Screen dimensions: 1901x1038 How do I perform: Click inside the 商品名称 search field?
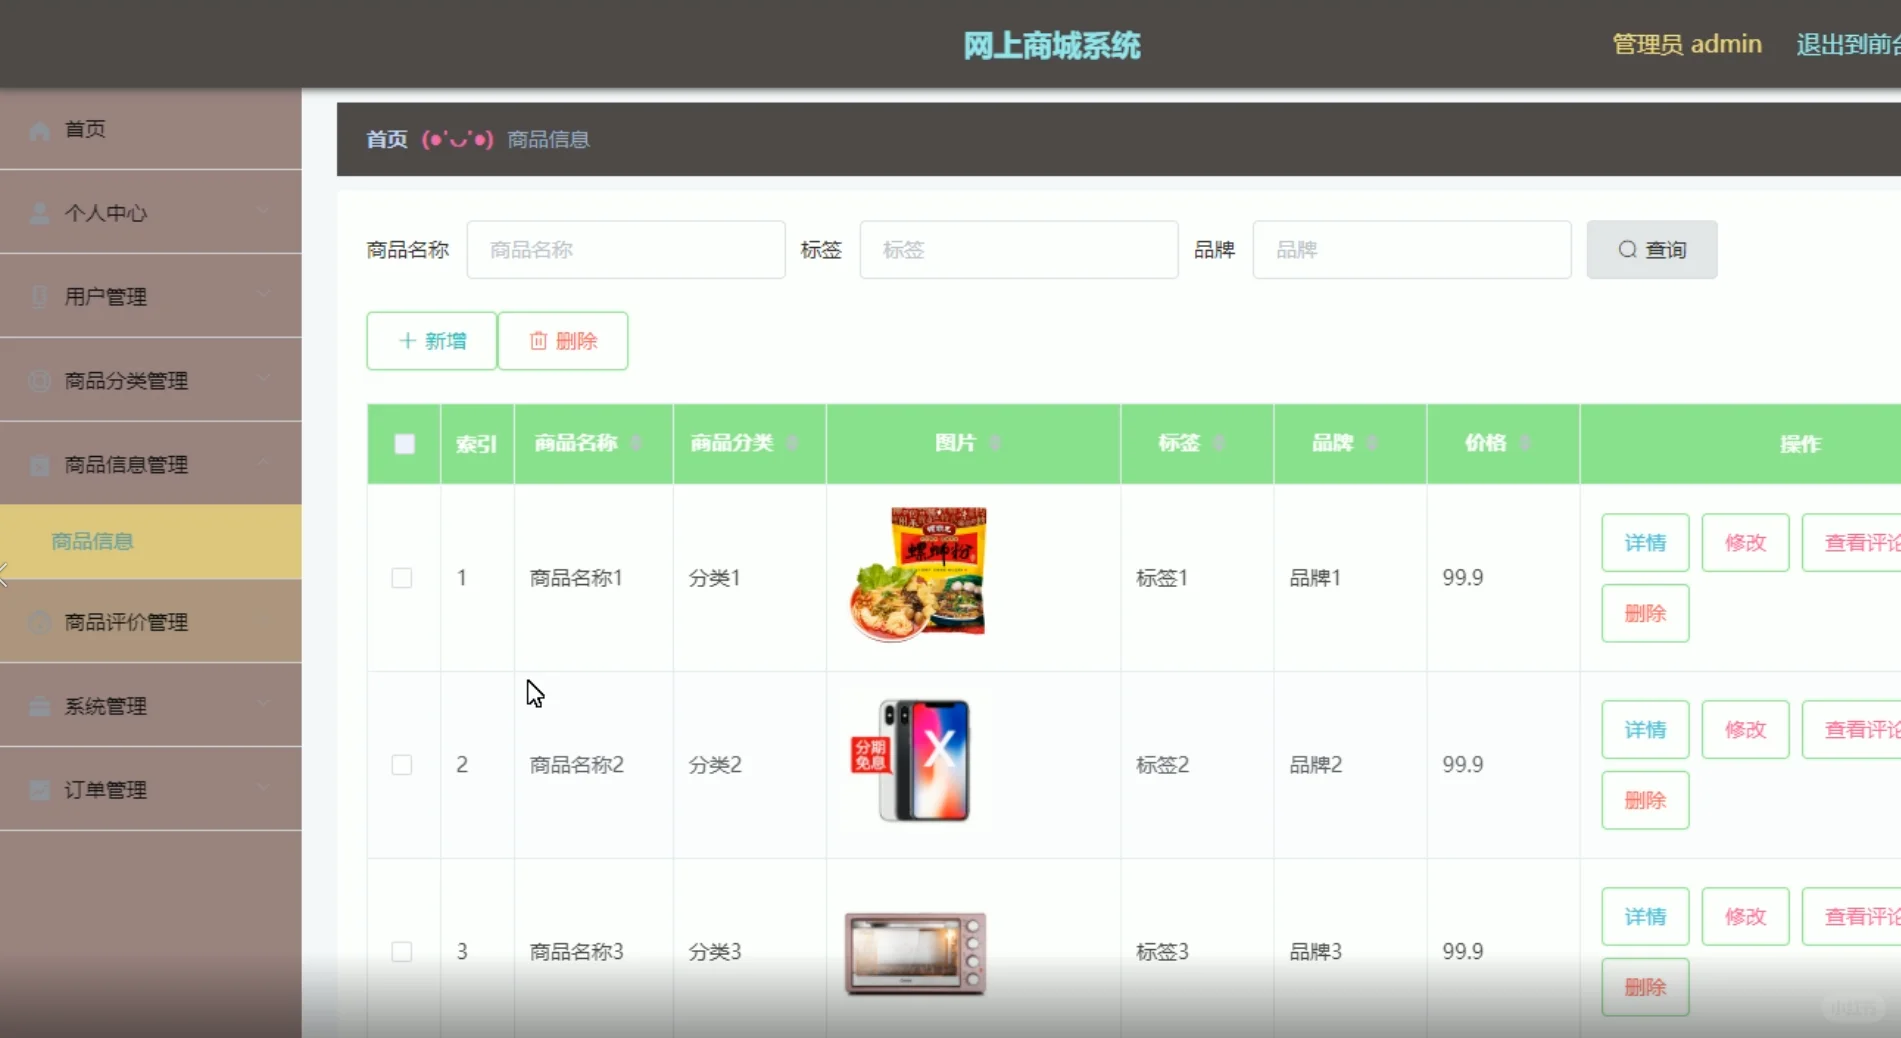[x=625, y=249]
